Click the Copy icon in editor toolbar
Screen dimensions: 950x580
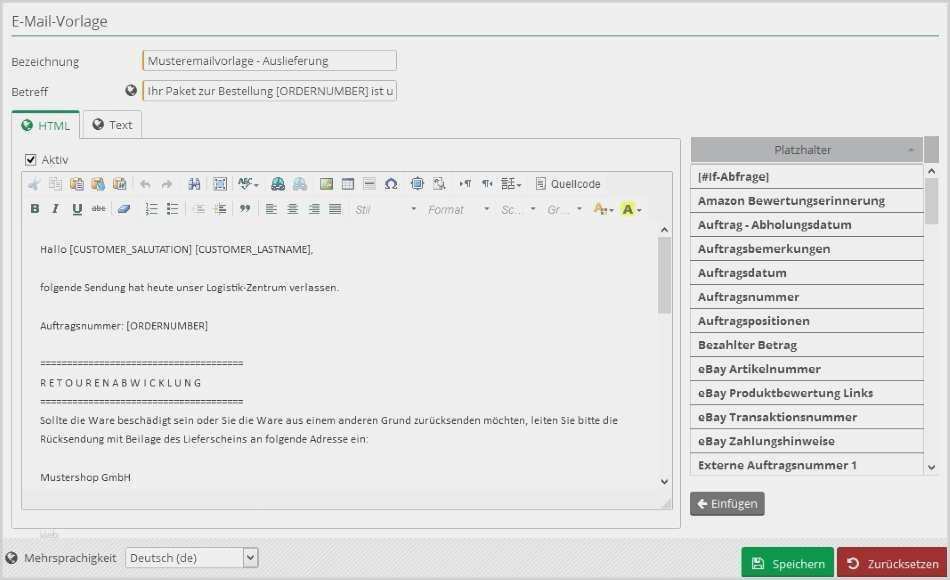[55, 184]
